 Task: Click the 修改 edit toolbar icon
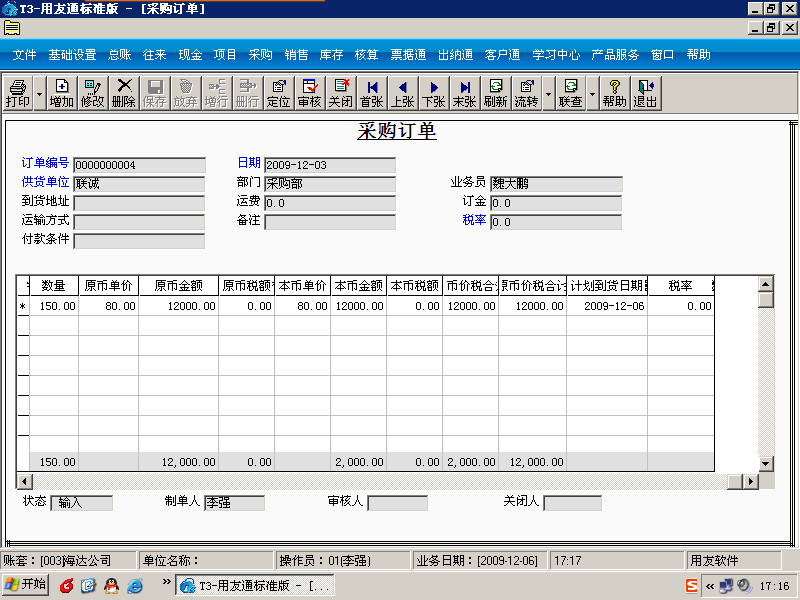(92, 93)
